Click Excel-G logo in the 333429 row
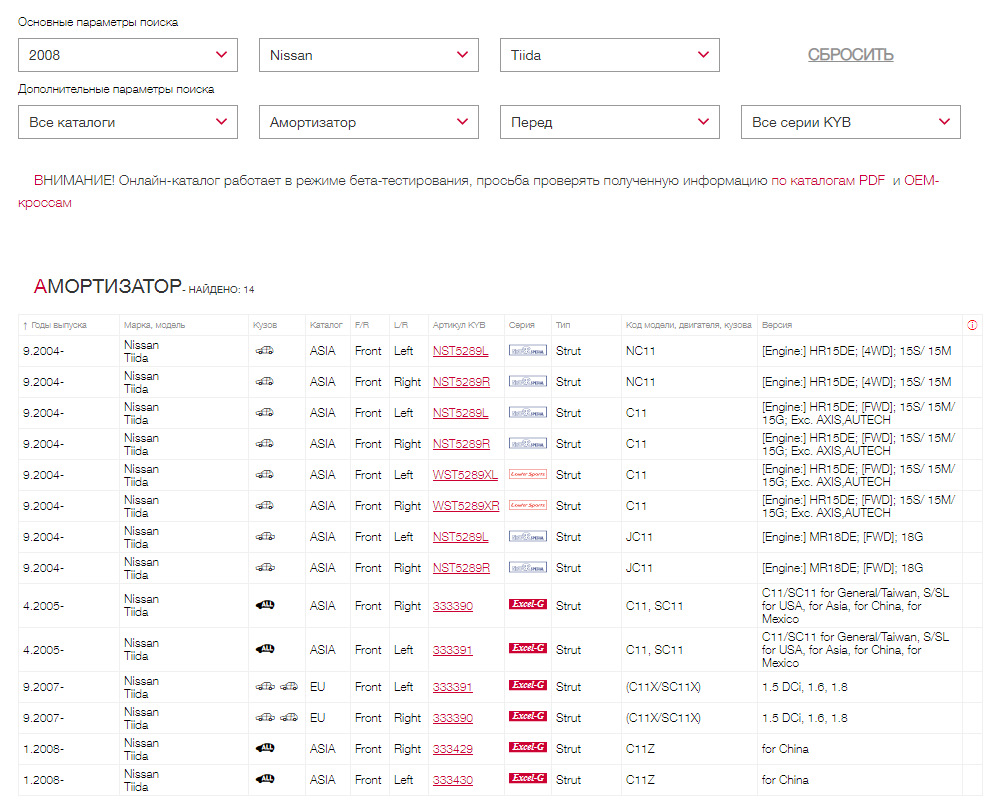999x804 pixels. (x=527, y=748)
